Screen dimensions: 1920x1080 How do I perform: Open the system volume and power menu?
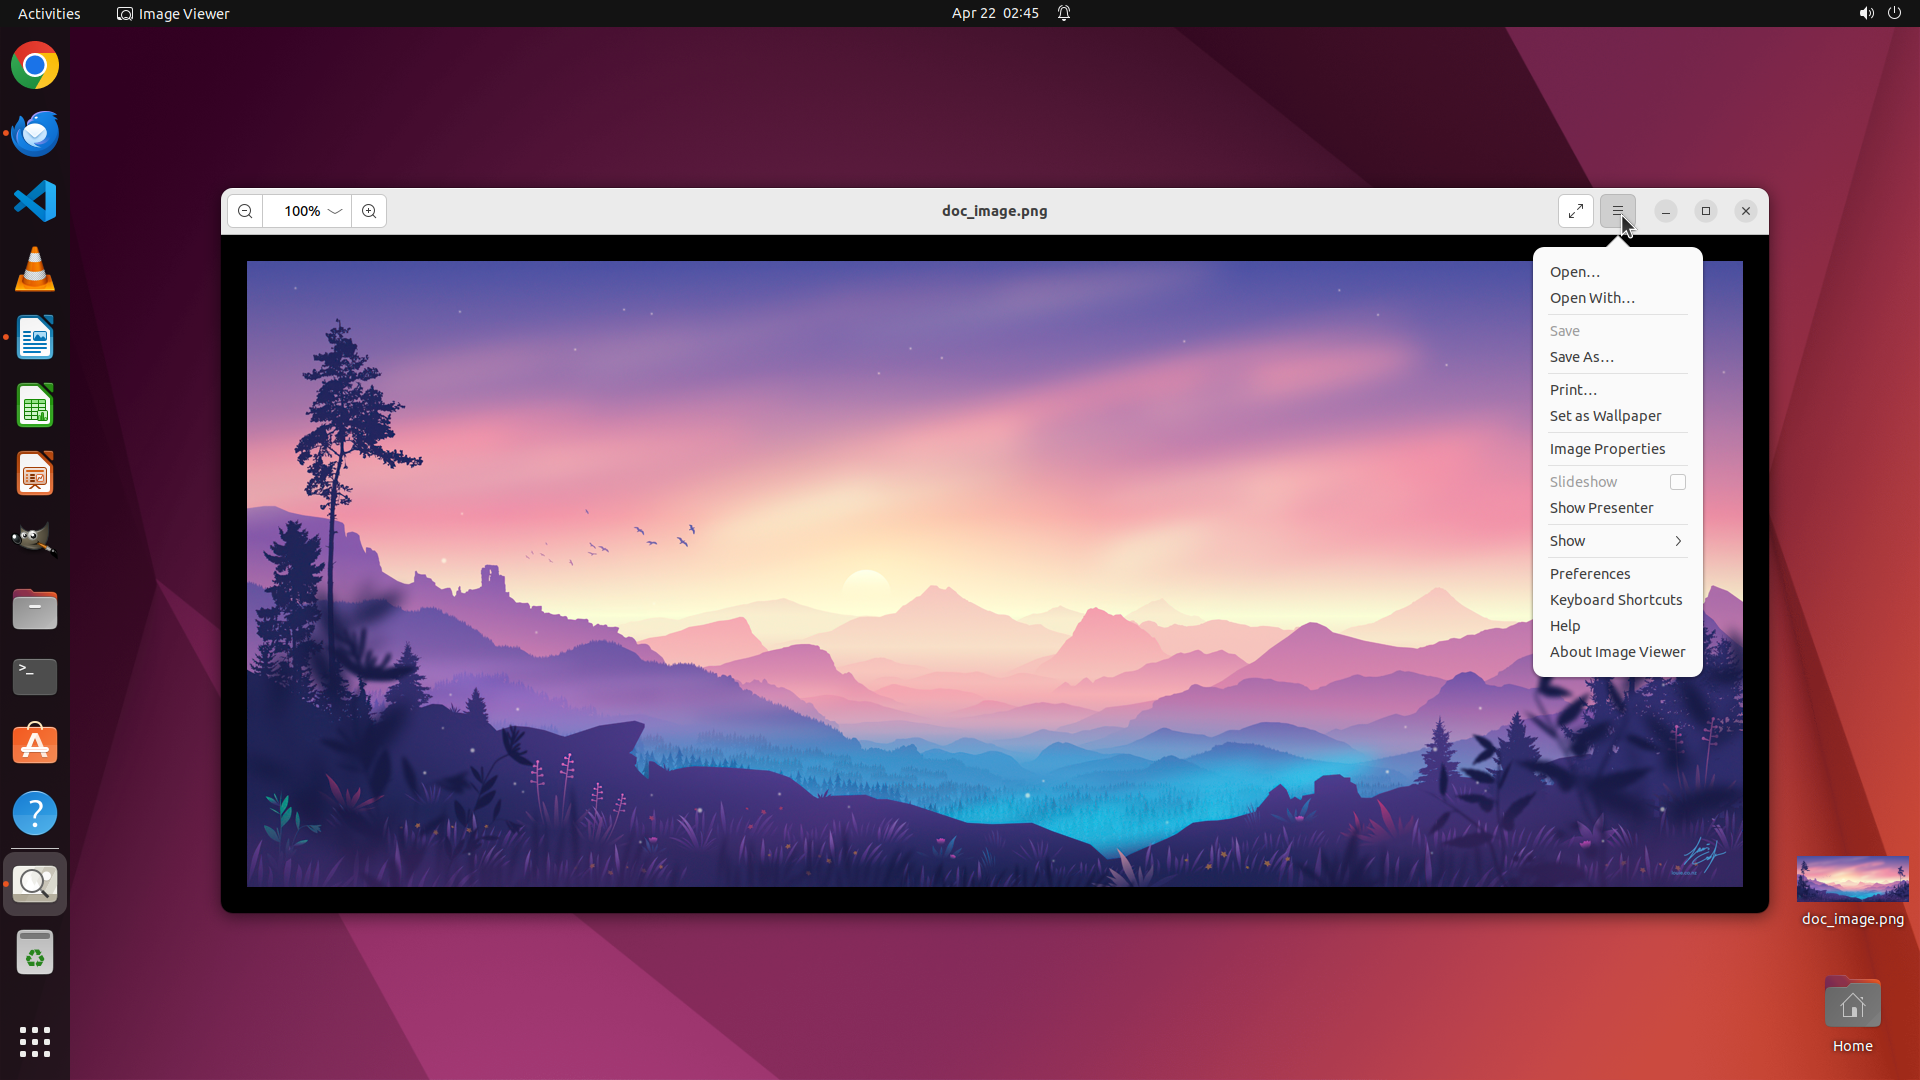click(1879, 13)
